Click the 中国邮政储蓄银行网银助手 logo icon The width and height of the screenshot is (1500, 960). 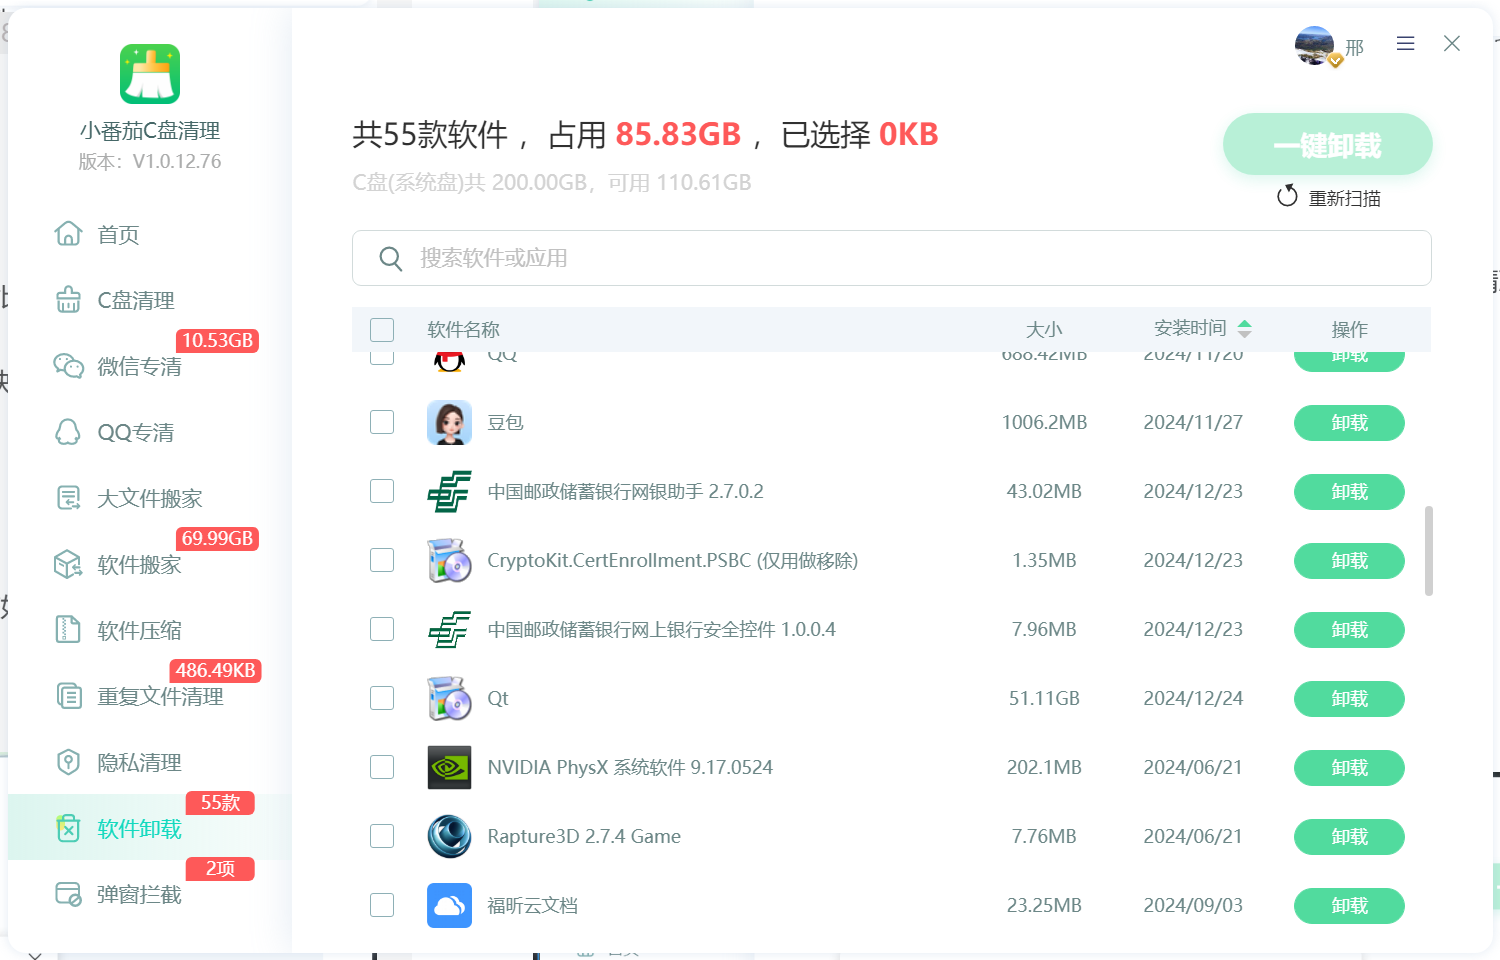(x=449, y=491)
